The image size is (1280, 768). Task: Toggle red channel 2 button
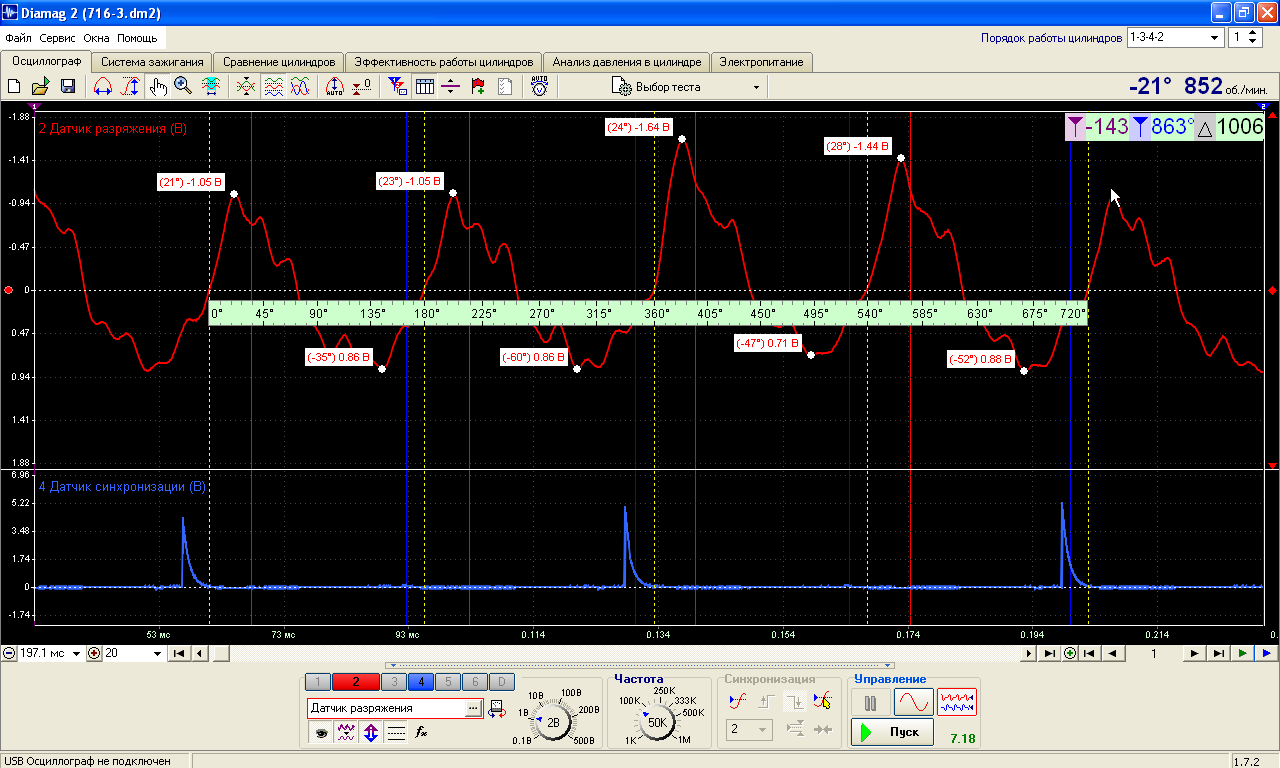tap(356, 682)
